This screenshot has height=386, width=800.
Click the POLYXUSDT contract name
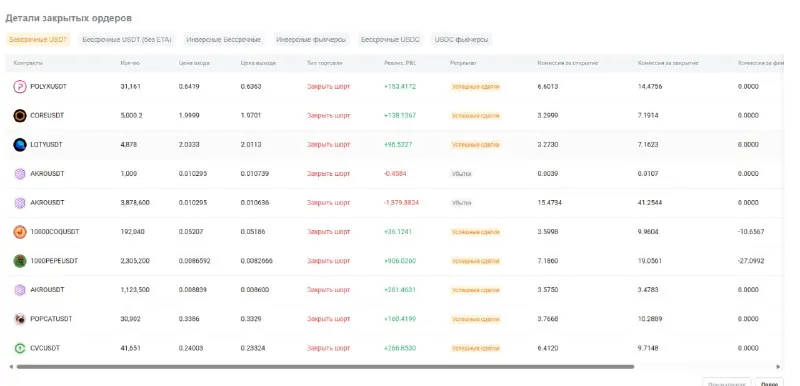coord(48,87)
